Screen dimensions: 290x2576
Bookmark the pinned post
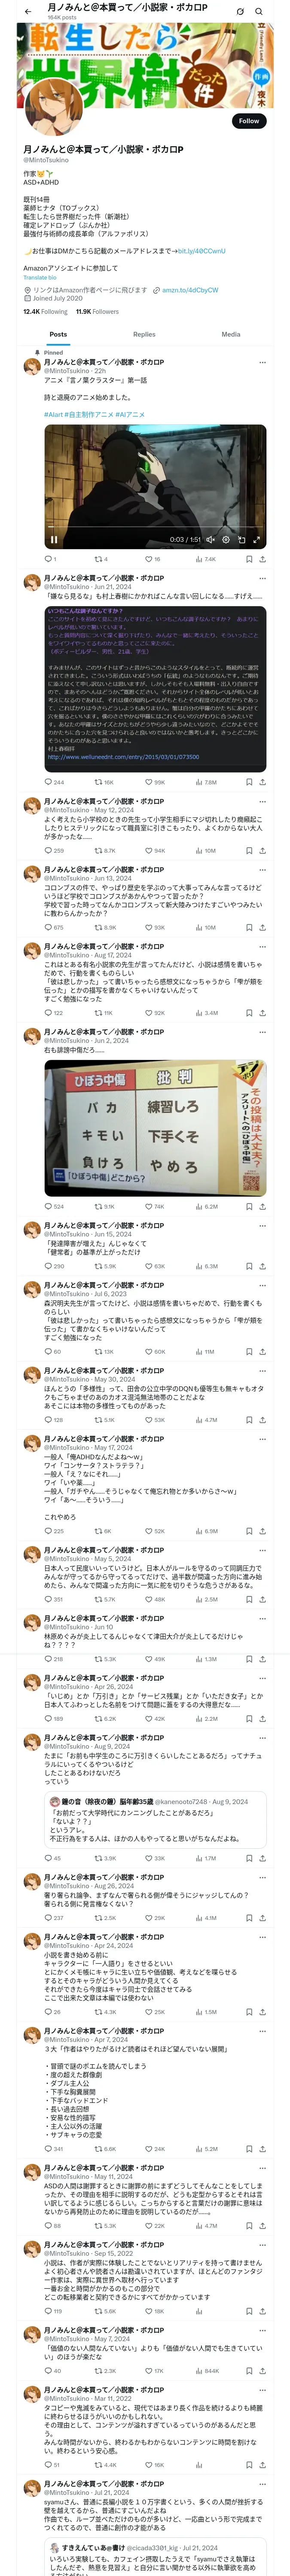click(249, 559)
